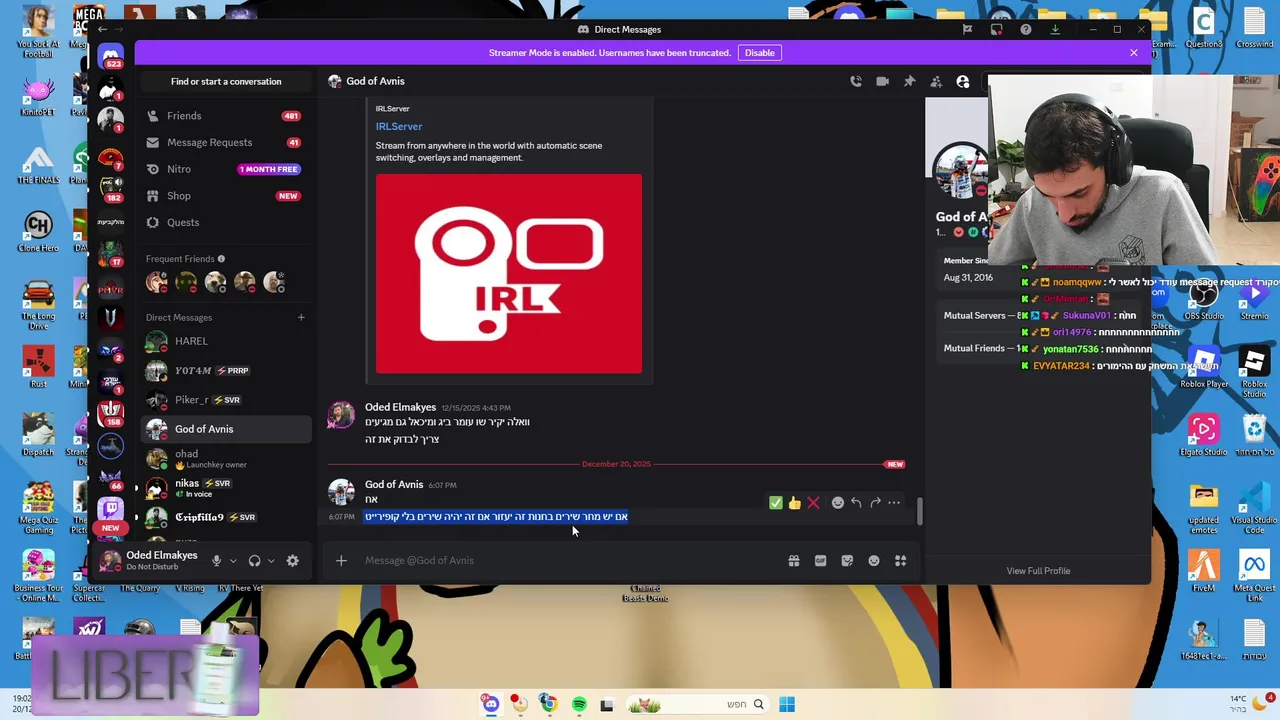The height and width of the screenshot is (720, 1280).
Task: Open Discord inbox icon in title bar
Action: pos(996,30)
